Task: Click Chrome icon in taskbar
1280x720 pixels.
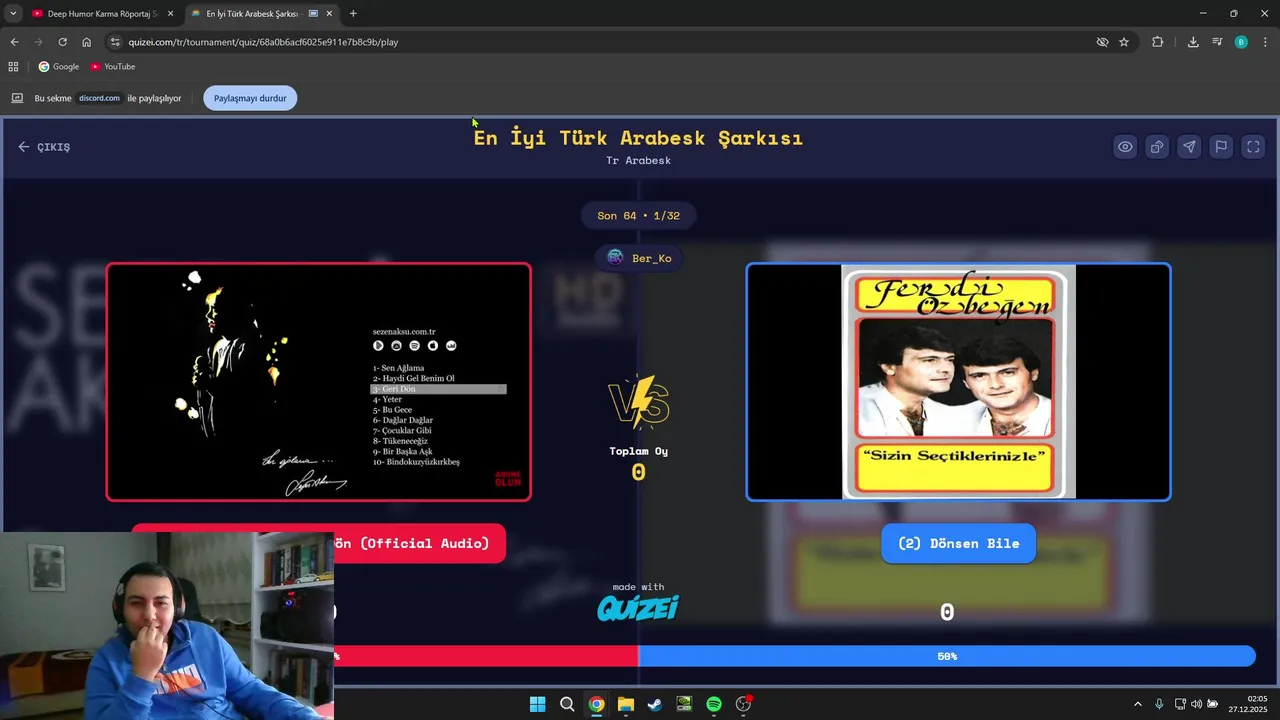Action: click(596, 704)
